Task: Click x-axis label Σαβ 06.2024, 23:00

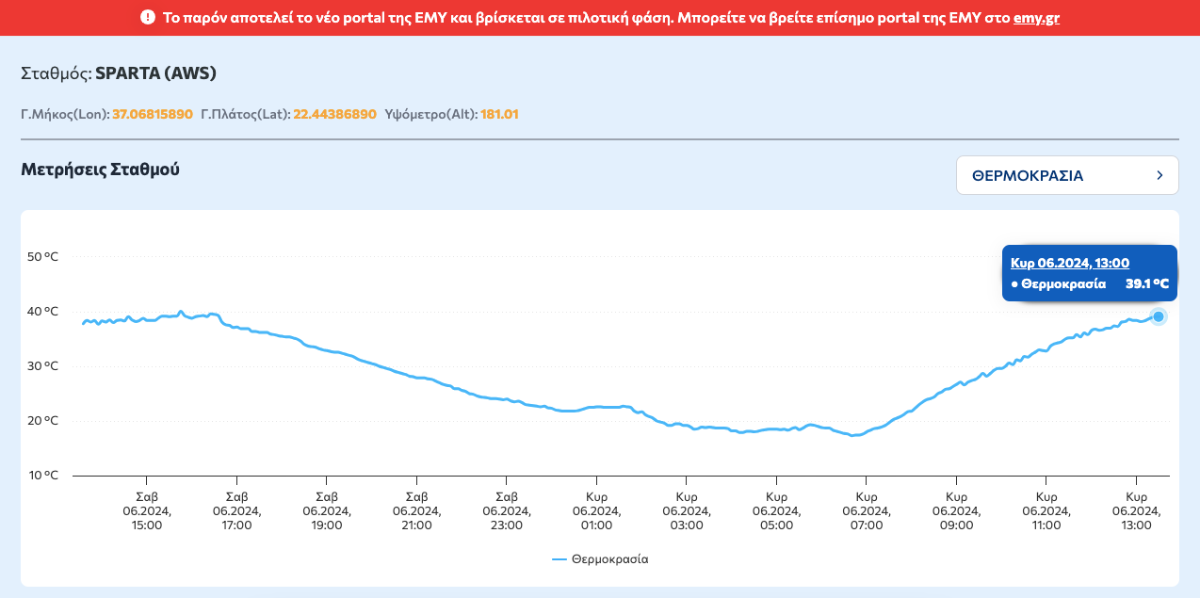Action: coord(507,510)
